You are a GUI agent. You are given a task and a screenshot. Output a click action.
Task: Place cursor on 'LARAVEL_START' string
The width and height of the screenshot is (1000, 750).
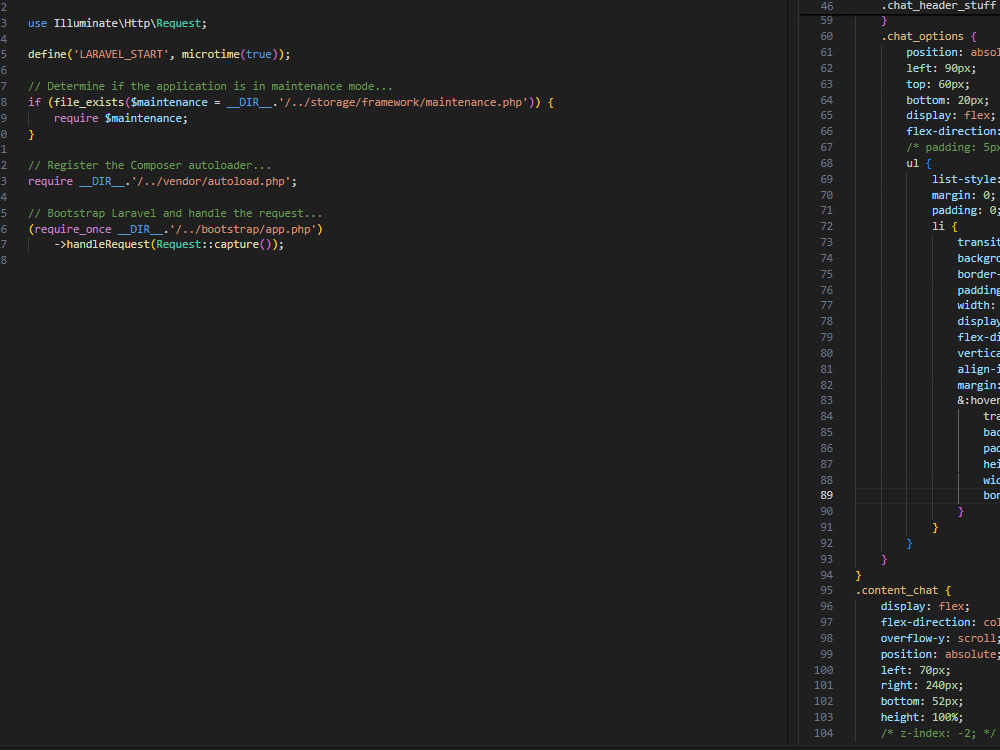pyautogui.click(x=121, y=54)
